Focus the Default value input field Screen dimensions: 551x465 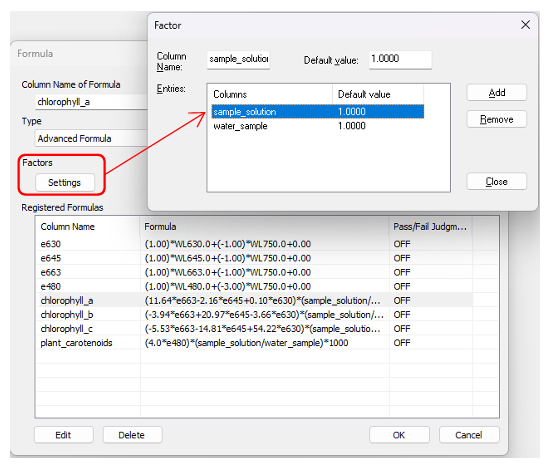400,59
